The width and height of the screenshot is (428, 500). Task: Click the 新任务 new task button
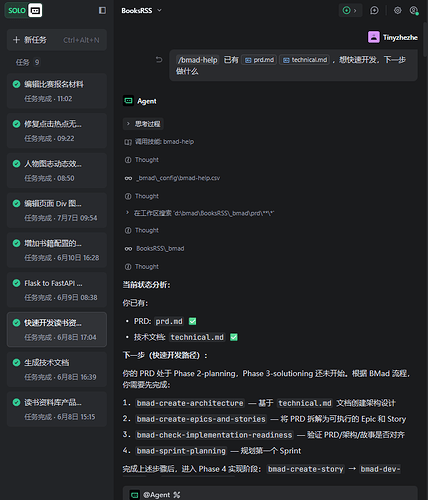57,40
